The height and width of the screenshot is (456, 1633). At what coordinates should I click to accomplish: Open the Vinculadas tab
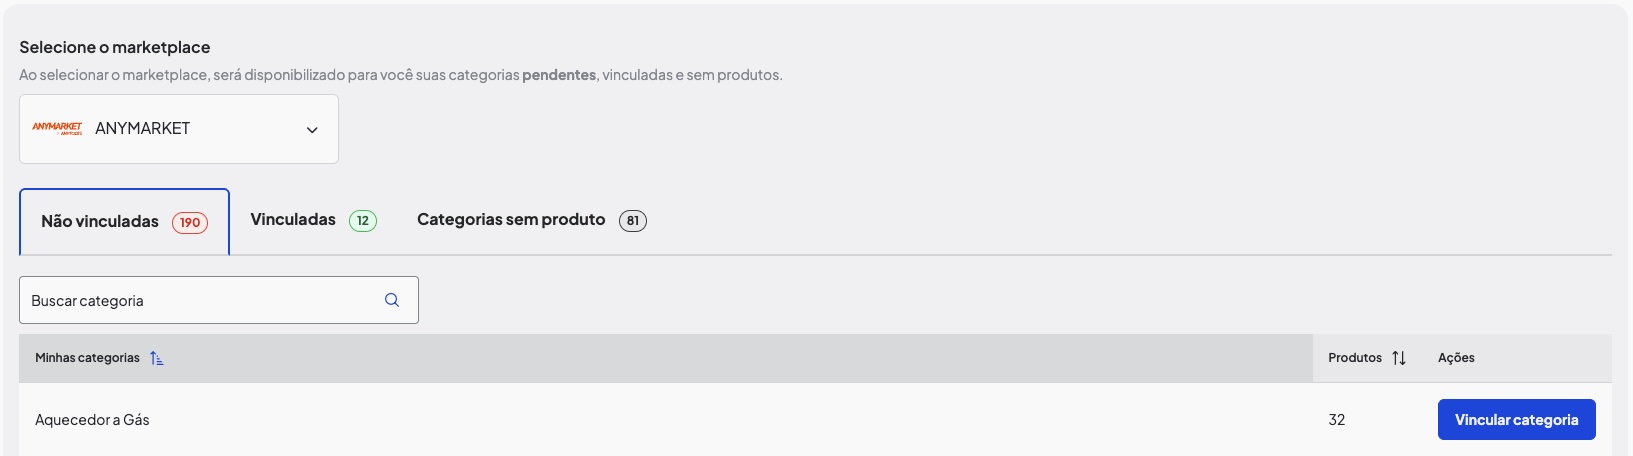pos(313,220)
